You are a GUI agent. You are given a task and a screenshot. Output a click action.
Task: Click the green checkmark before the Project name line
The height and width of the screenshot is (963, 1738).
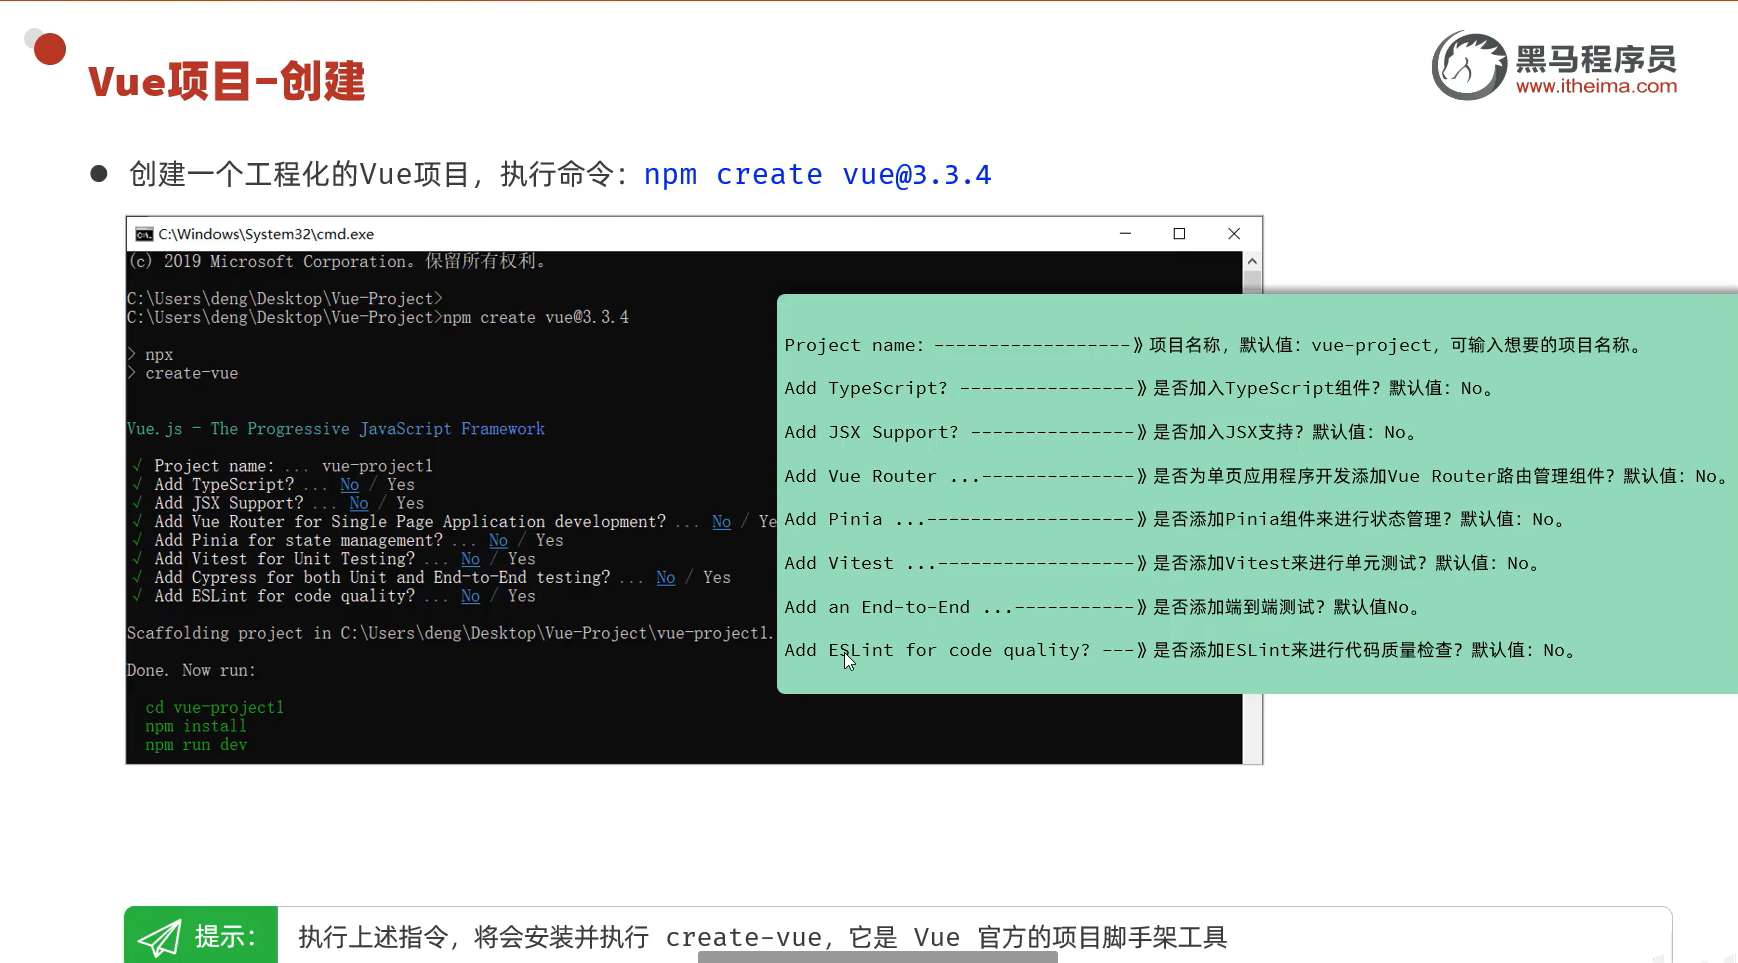[137, 465]
